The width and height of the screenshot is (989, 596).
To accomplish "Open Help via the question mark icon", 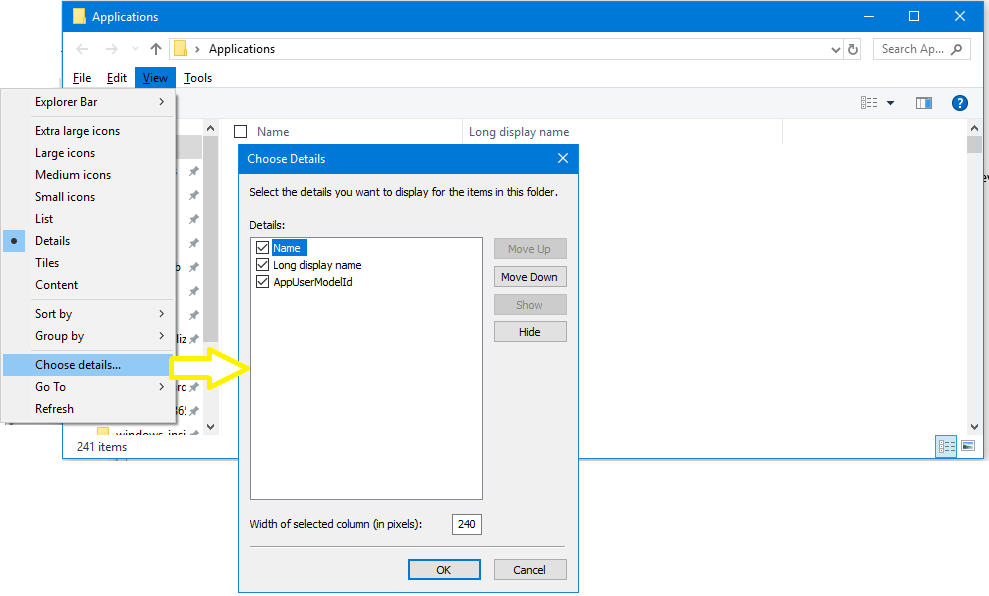I will pyautogui.click(x=959, y=102).
